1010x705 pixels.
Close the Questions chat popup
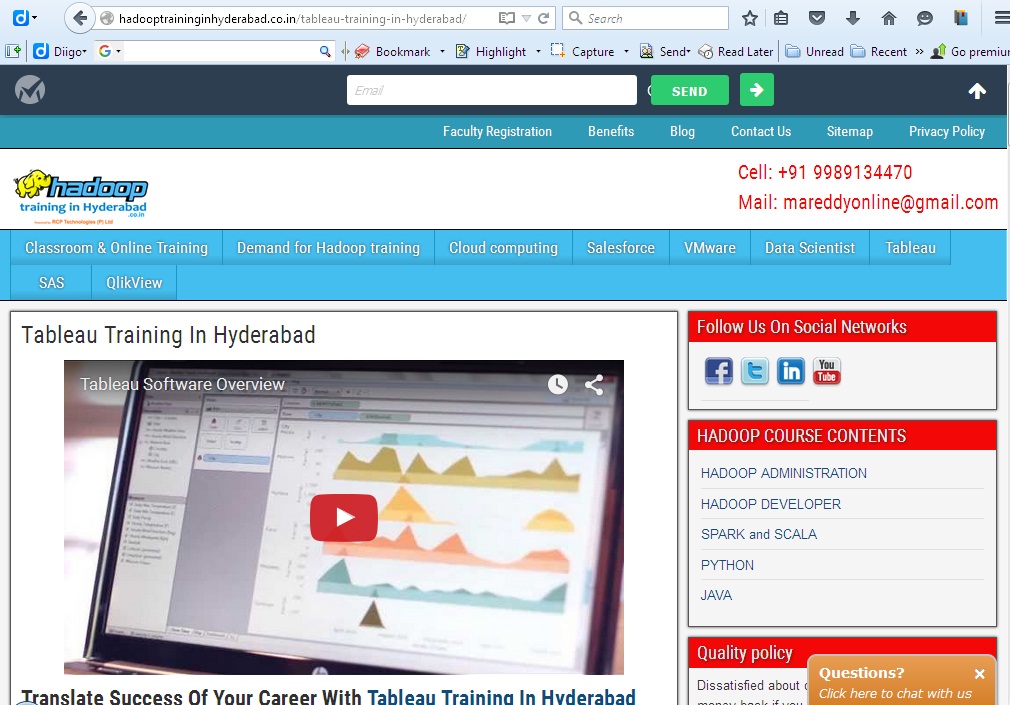pyautogui.click(x=980, y=674)
